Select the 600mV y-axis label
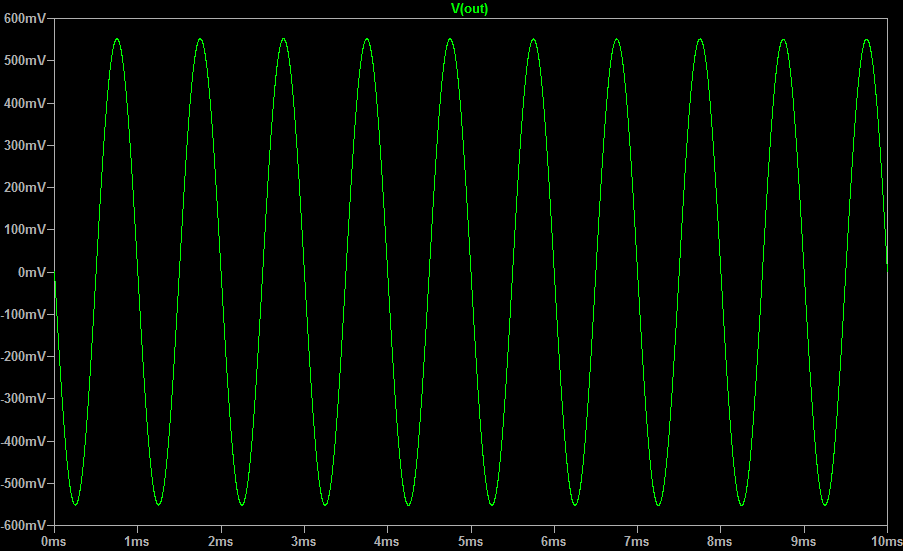 point(25,18)
